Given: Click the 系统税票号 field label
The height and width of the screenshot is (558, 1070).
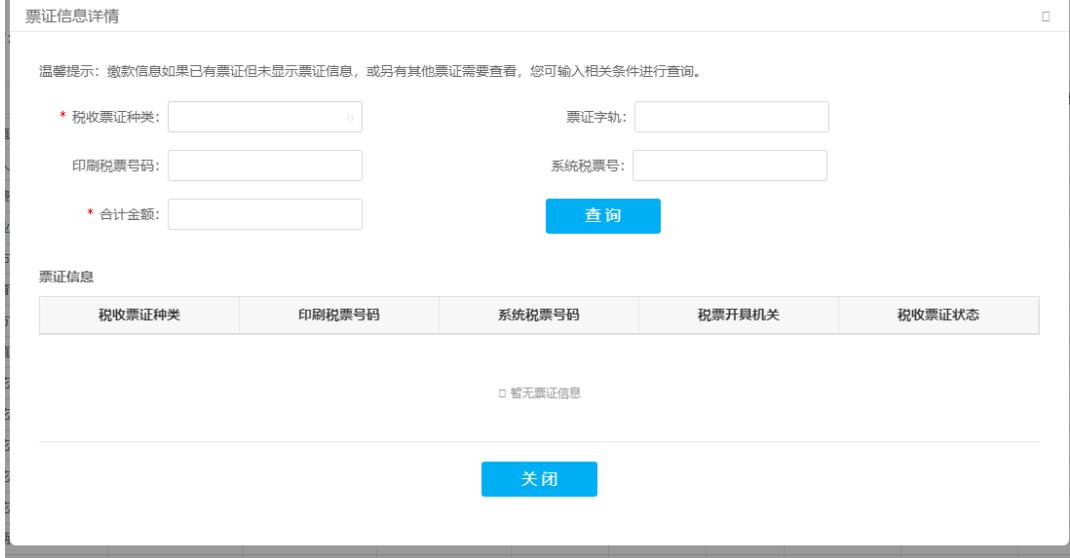Looking at the screenshot, I should (589, 166).
